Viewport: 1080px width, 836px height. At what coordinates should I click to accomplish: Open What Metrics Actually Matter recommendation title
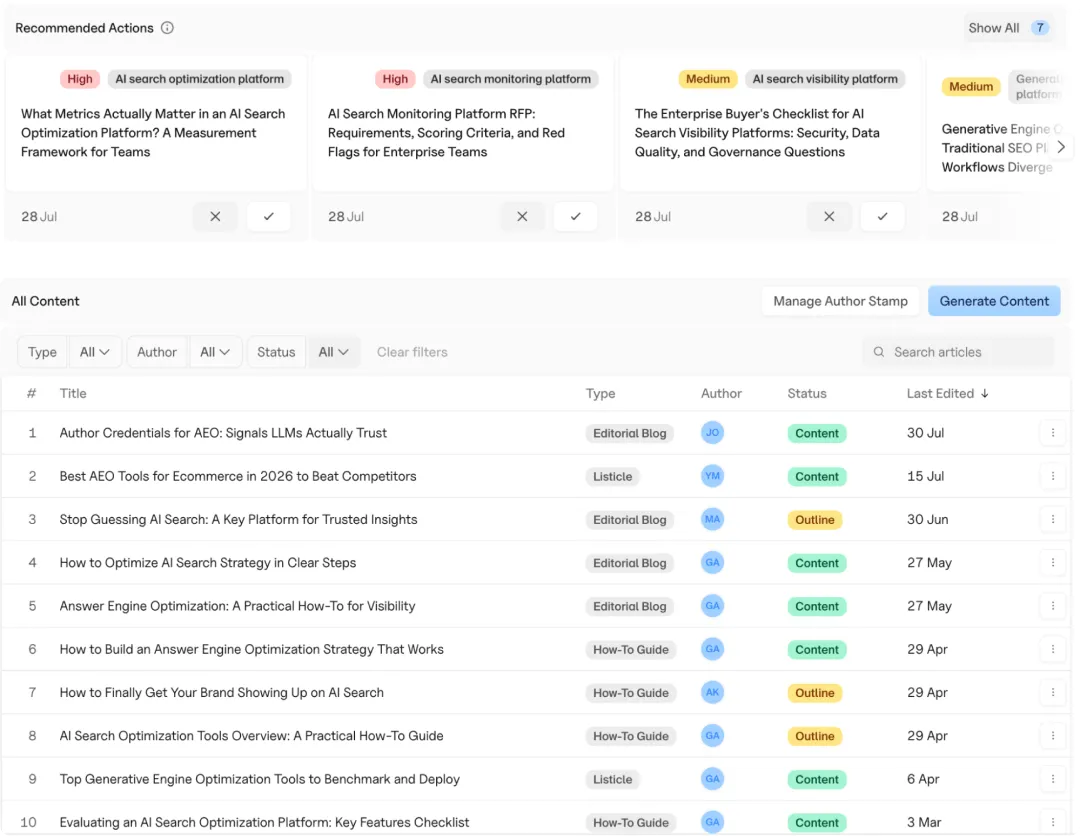(153, 132)
